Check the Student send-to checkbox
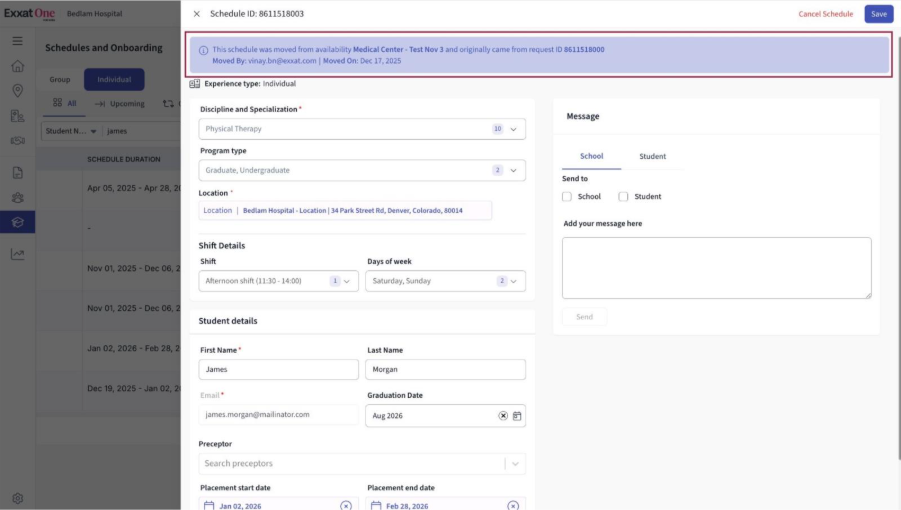This screenshot has width=901, height=510. pyautogui.click(x=623, y=196)
